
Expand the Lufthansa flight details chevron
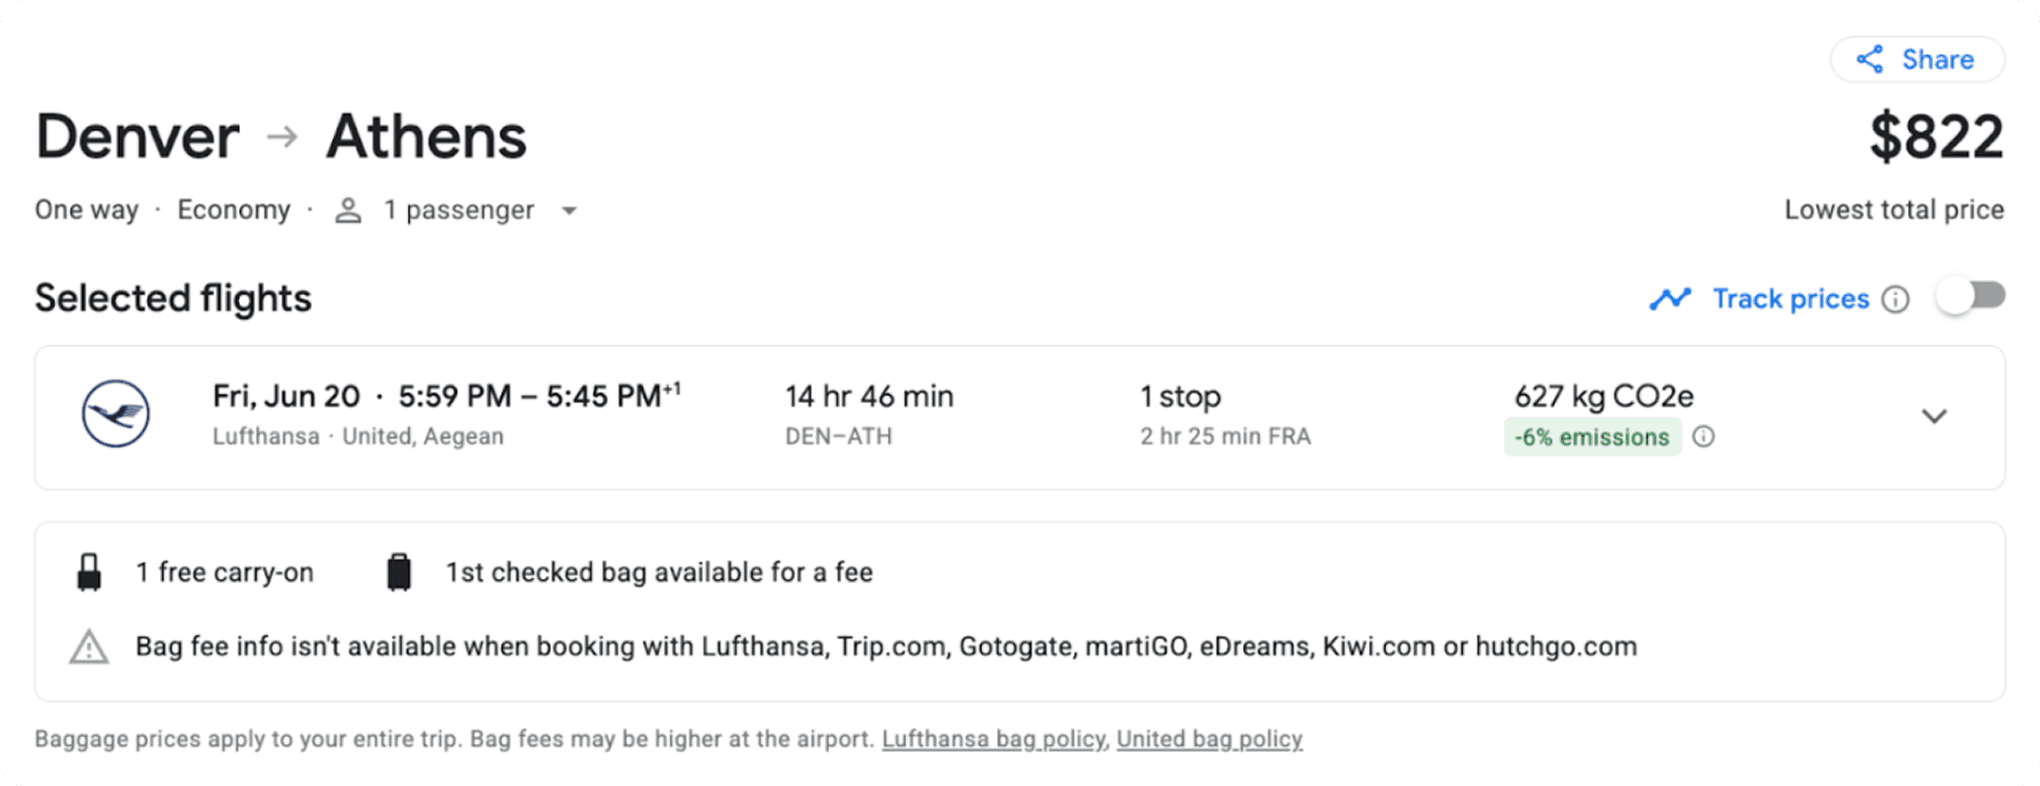[x=1934, y=416]
